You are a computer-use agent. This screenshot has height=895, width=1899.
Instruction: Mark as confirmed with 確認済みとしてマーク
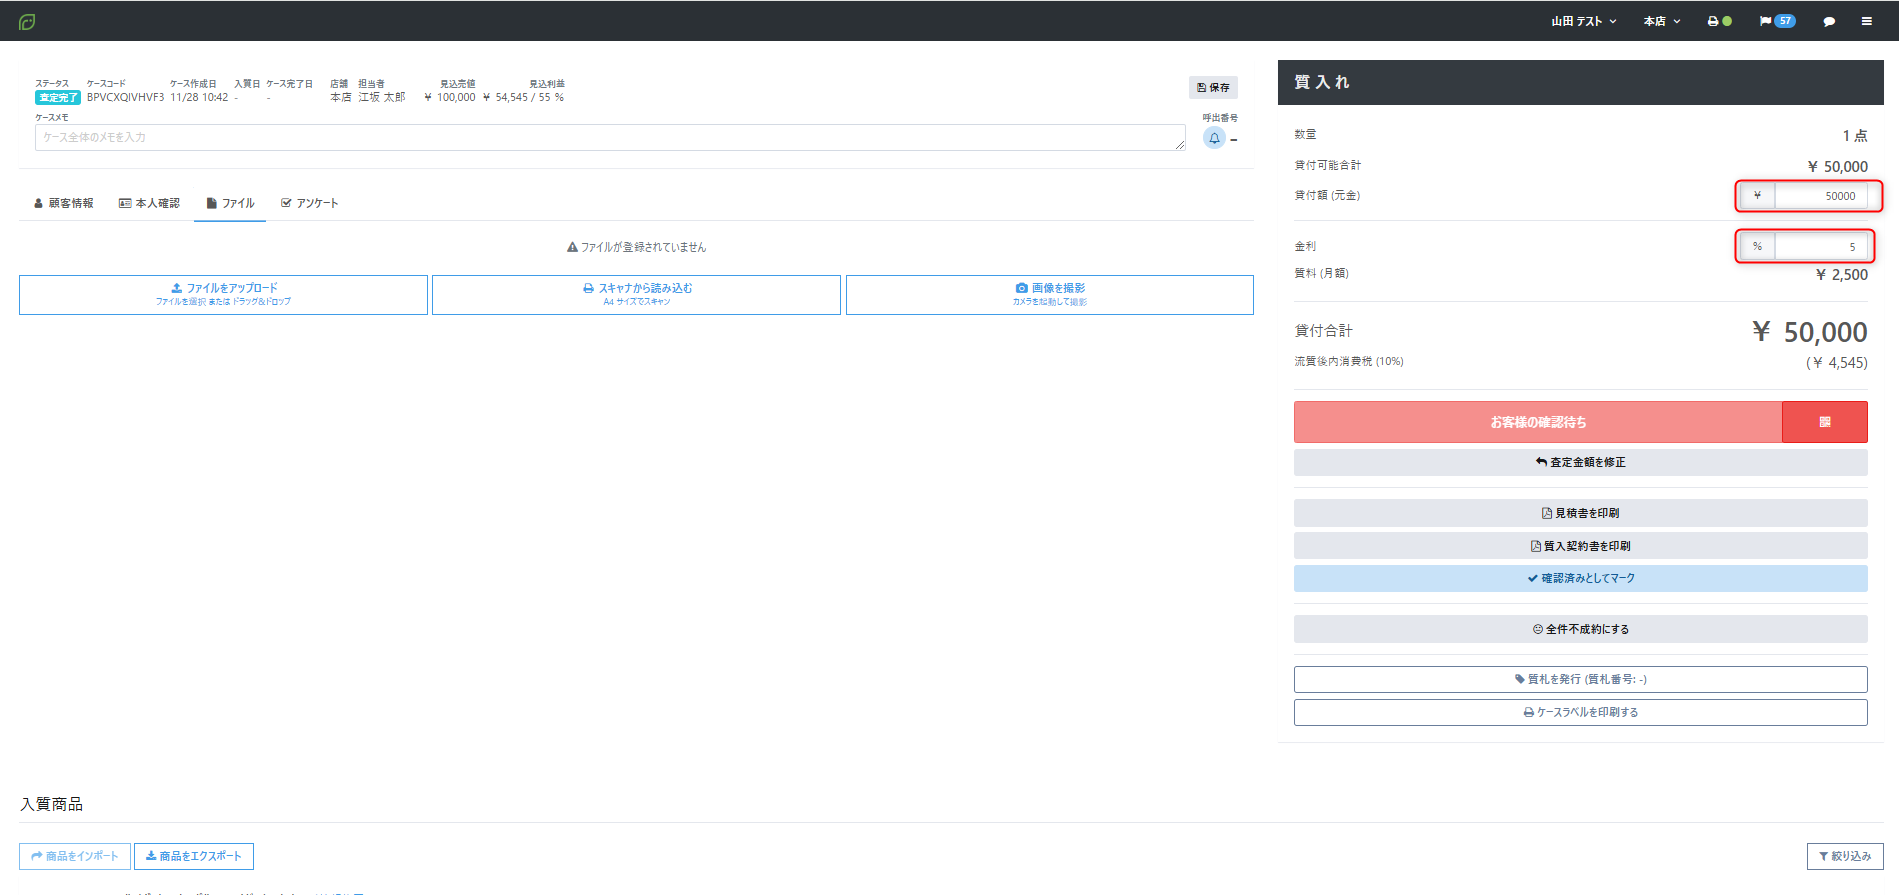[x=1580, y=578]
